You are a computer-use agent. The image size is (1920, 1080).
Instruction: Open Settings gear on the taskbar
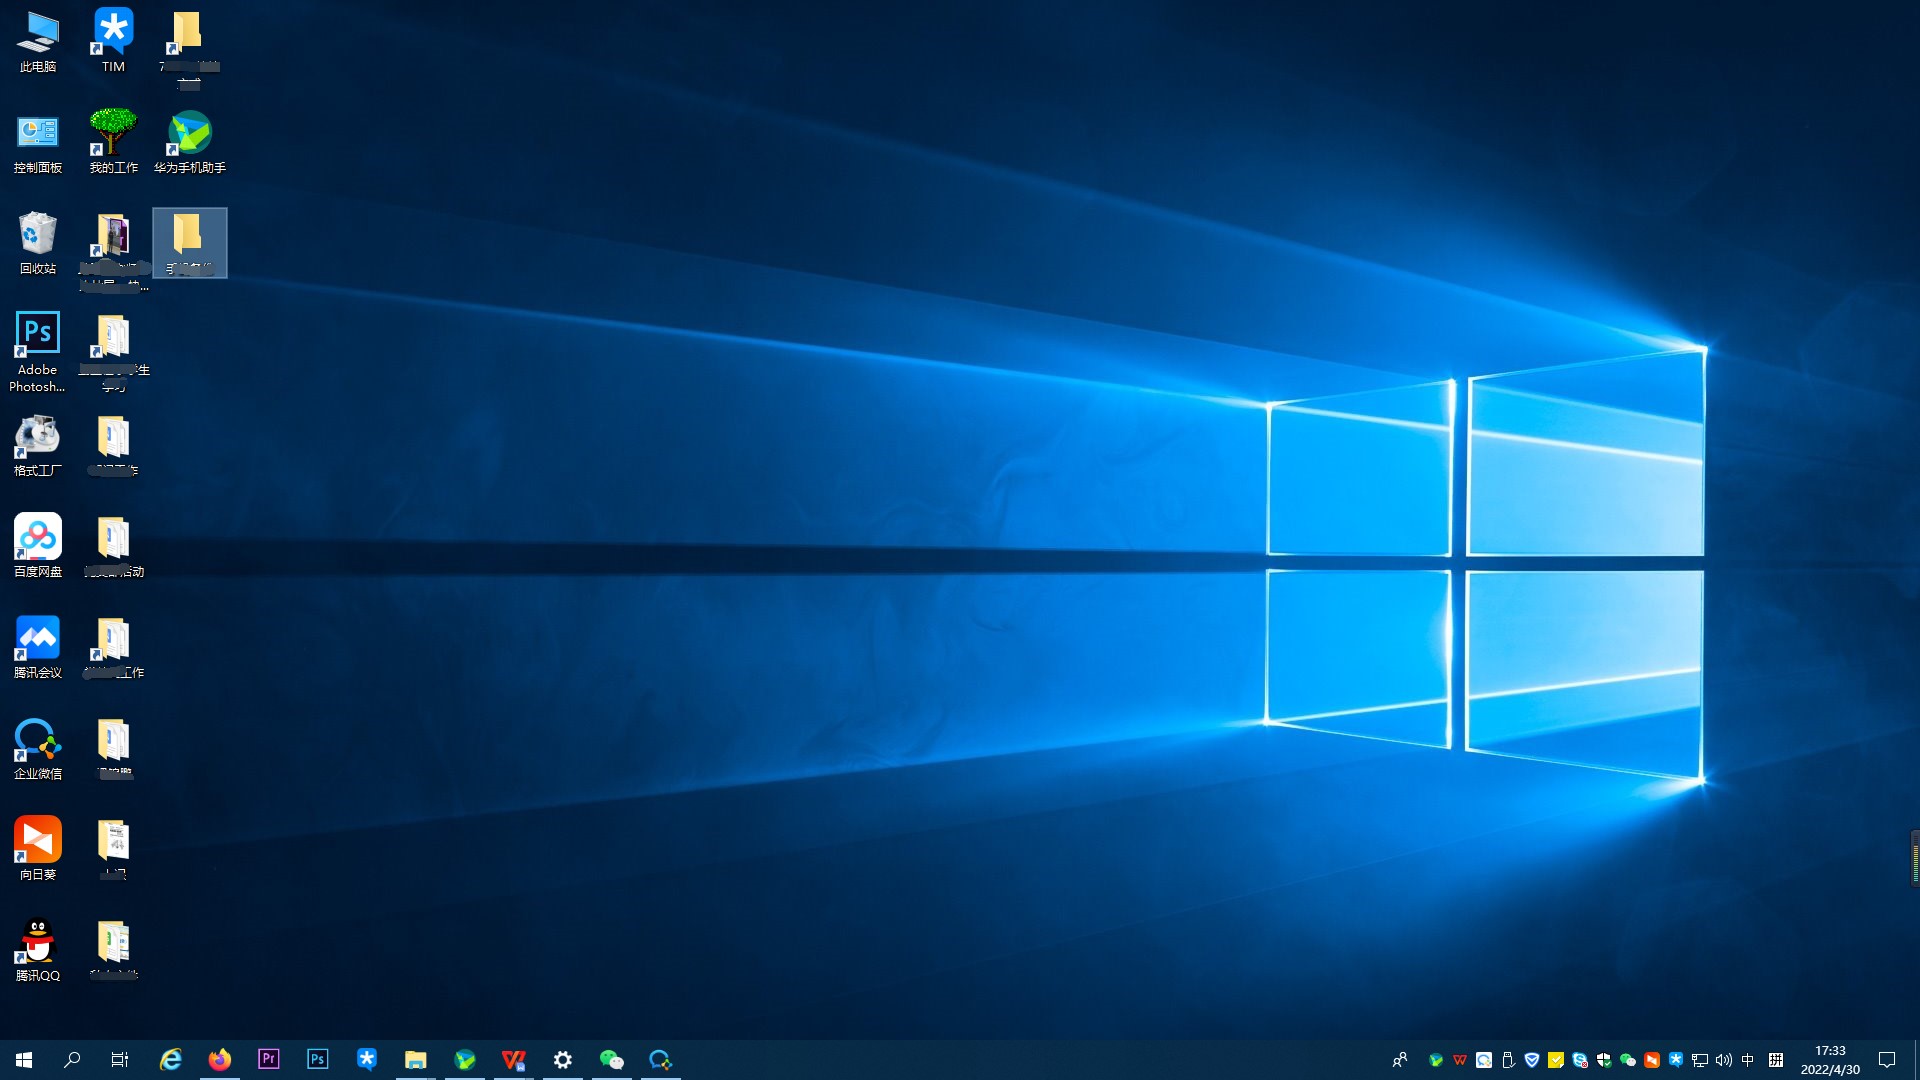tap(563, 1060)
